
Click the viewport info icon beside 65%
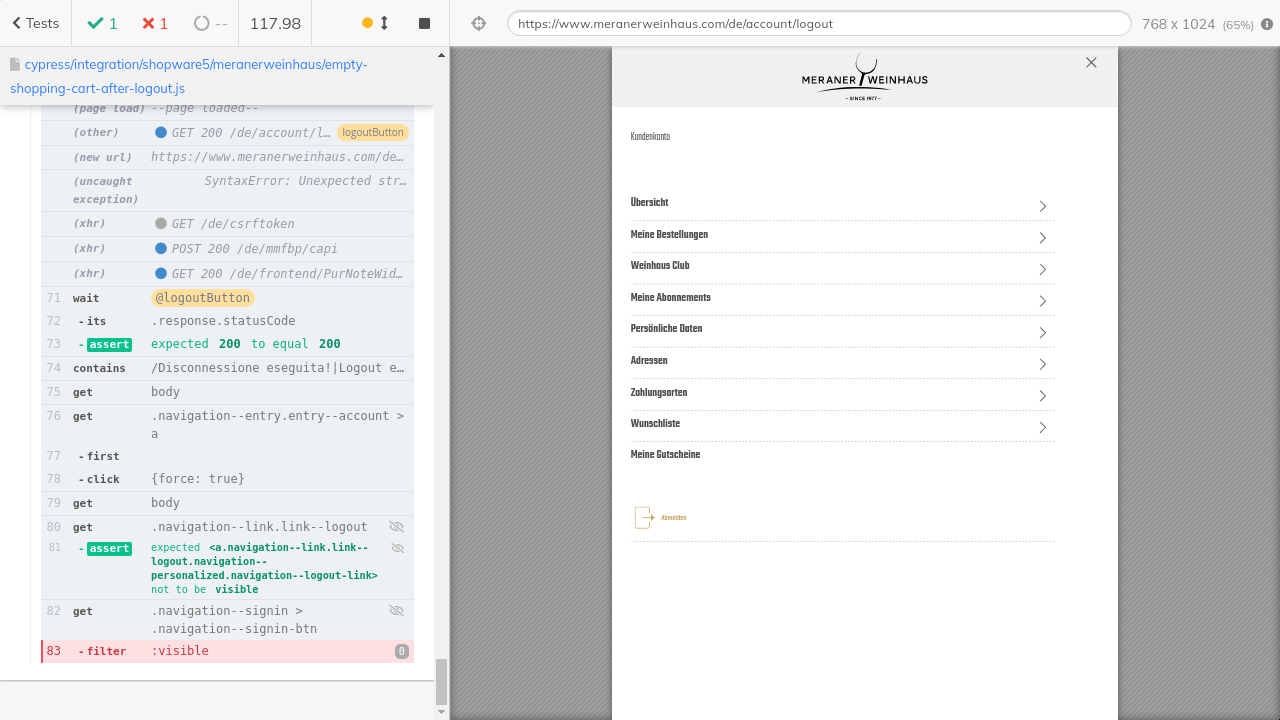(1267, 24)
